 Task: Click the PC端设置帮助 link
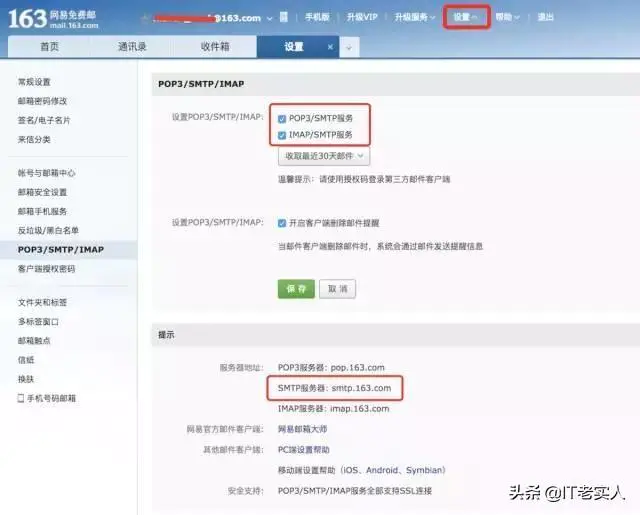304,450
